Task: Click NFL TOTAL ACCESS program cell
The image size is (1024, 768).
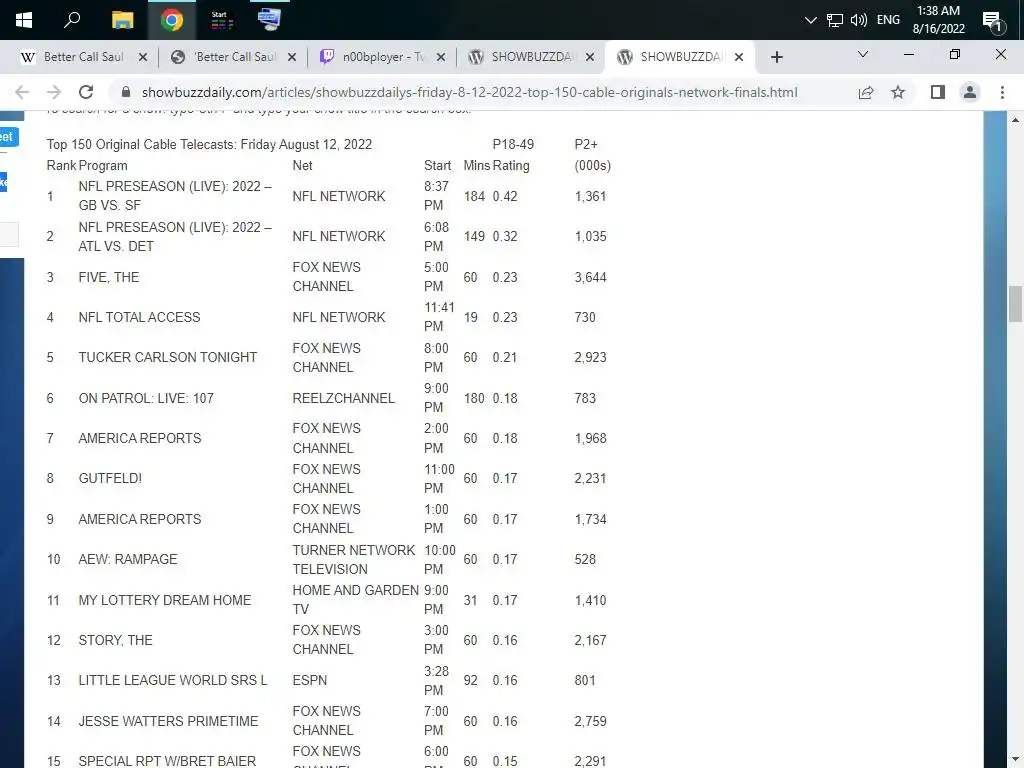Action: click(x=139, y=317)
